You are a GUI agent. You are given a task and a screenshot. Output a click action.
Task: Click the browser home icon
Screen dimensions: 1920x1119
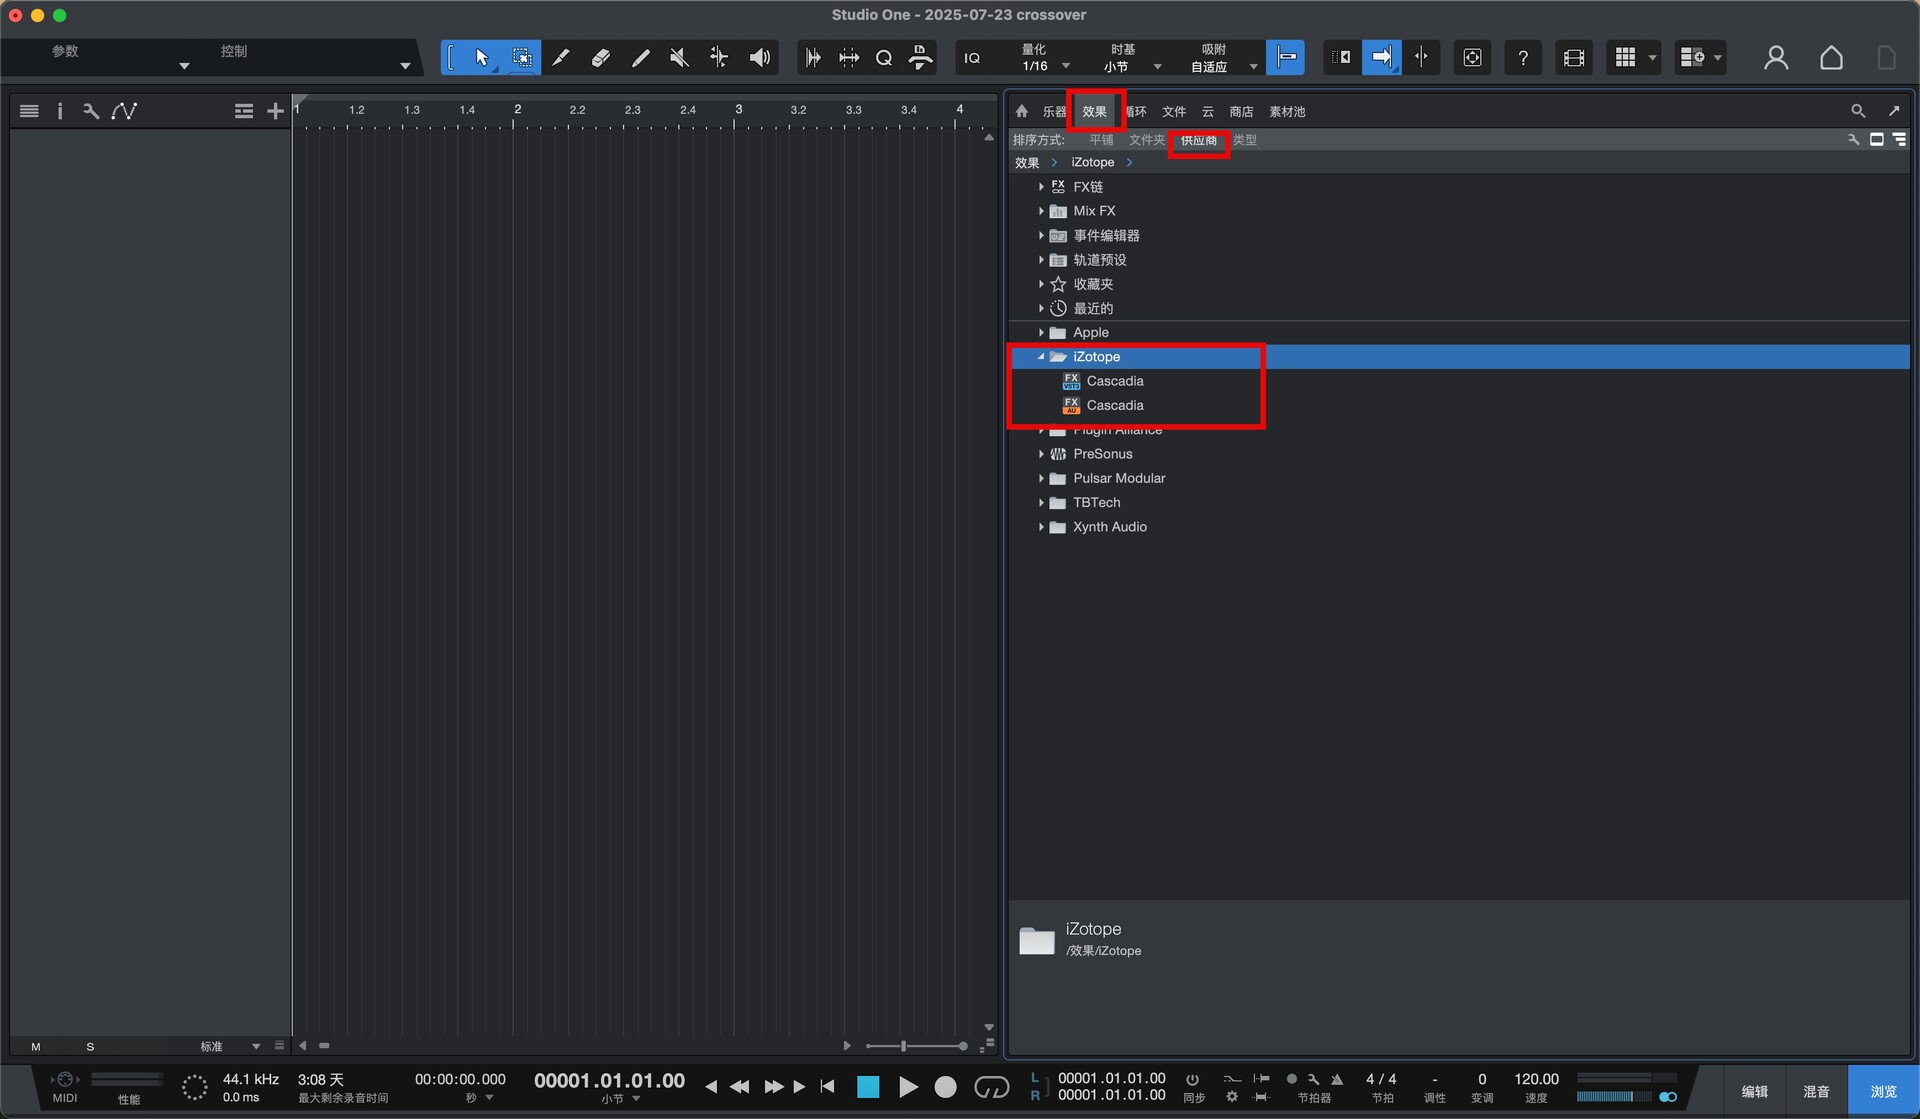1022,111
